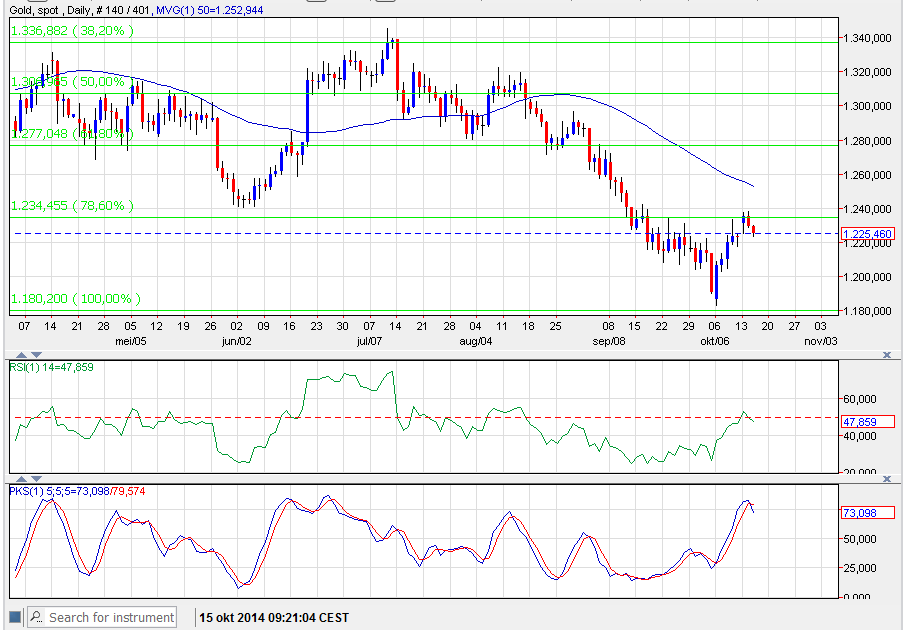
Task: Click the nov/03 date axis label
Action: [820, 341]
